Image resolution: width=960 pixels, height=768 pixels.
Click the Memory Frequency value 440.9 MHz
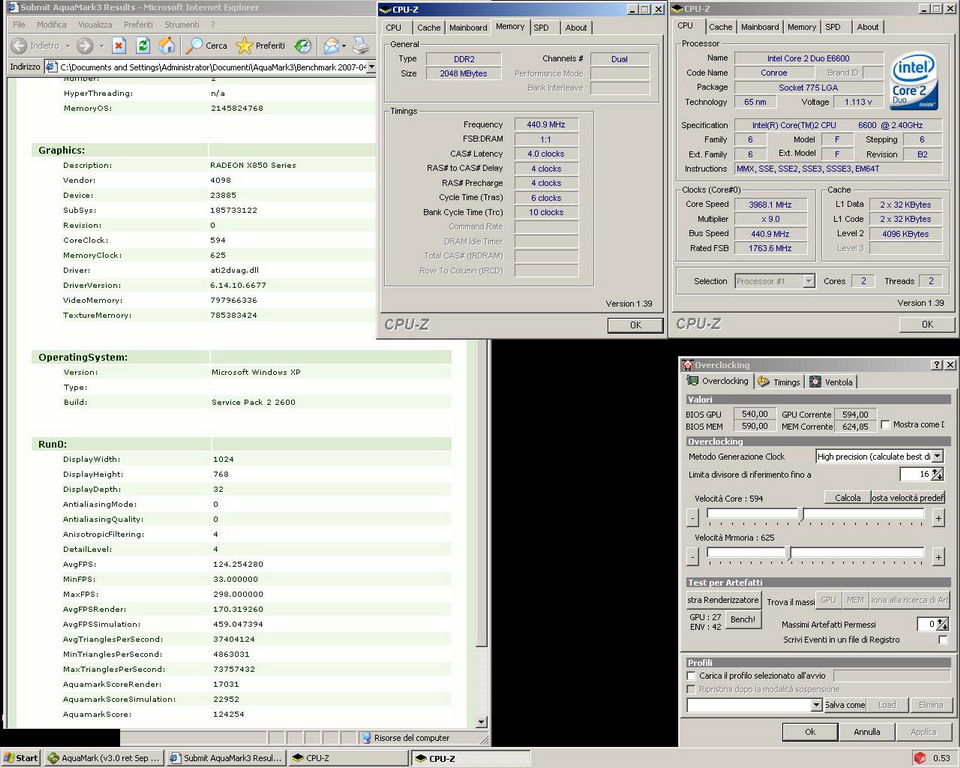(x=546, y=124)
